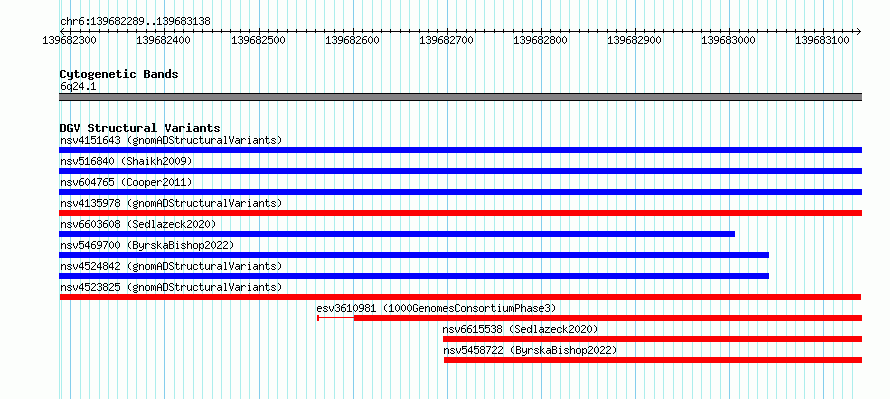This screenshot has height=399, width=890.
Task: Open nsv5458722 (ByrskaBishop2022) label
Action: click(x=530, y=350)
